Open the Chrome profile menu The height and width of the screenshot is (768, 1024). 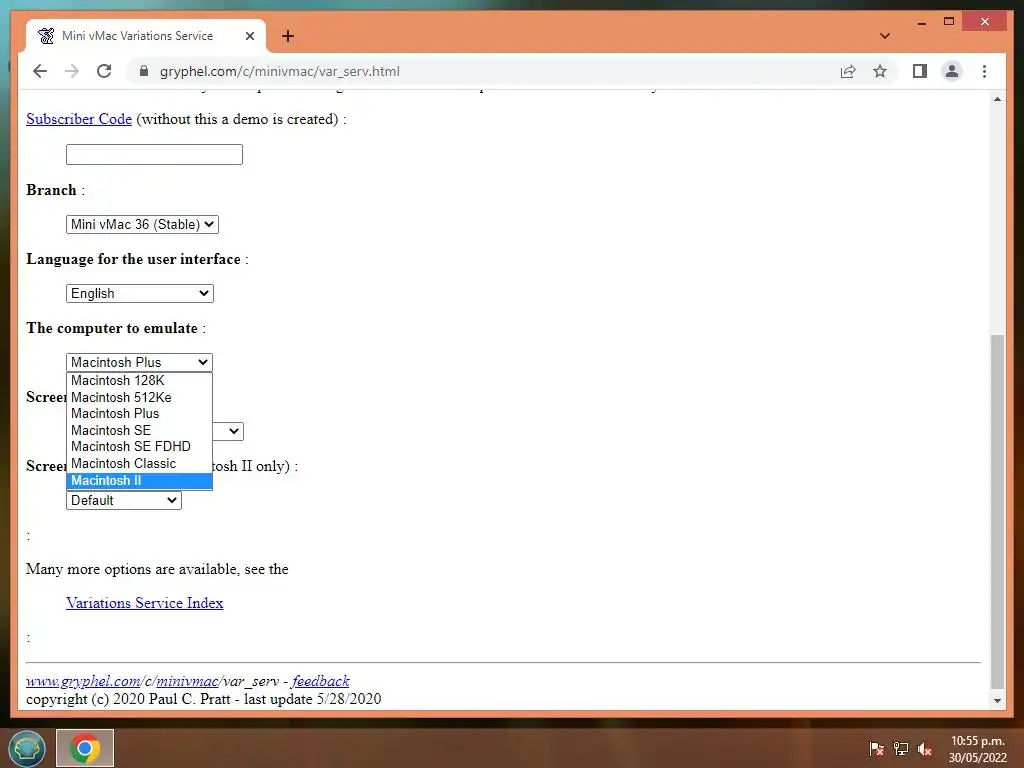[x=952, y=71]
